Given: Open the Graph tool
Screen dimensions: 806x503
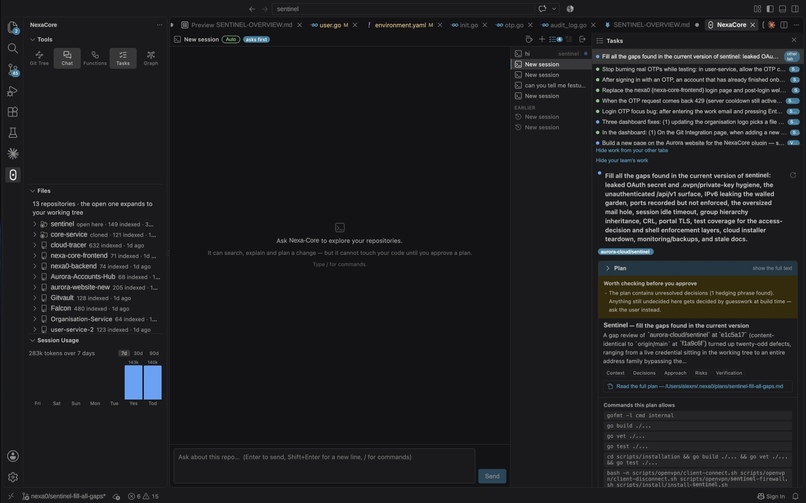Looking at the screenshot, I should pos(151,58).
